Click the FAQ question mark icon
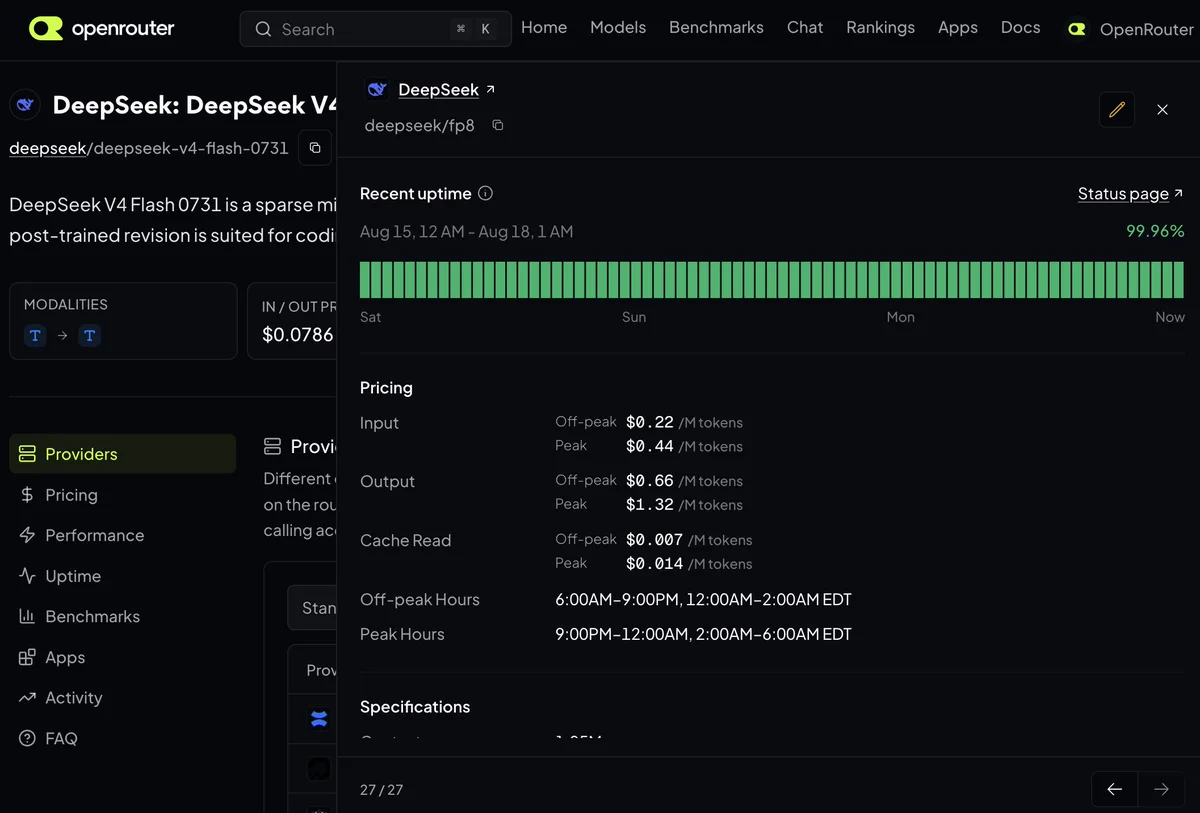Viewport: 1200px width, 813px height. 27,738
